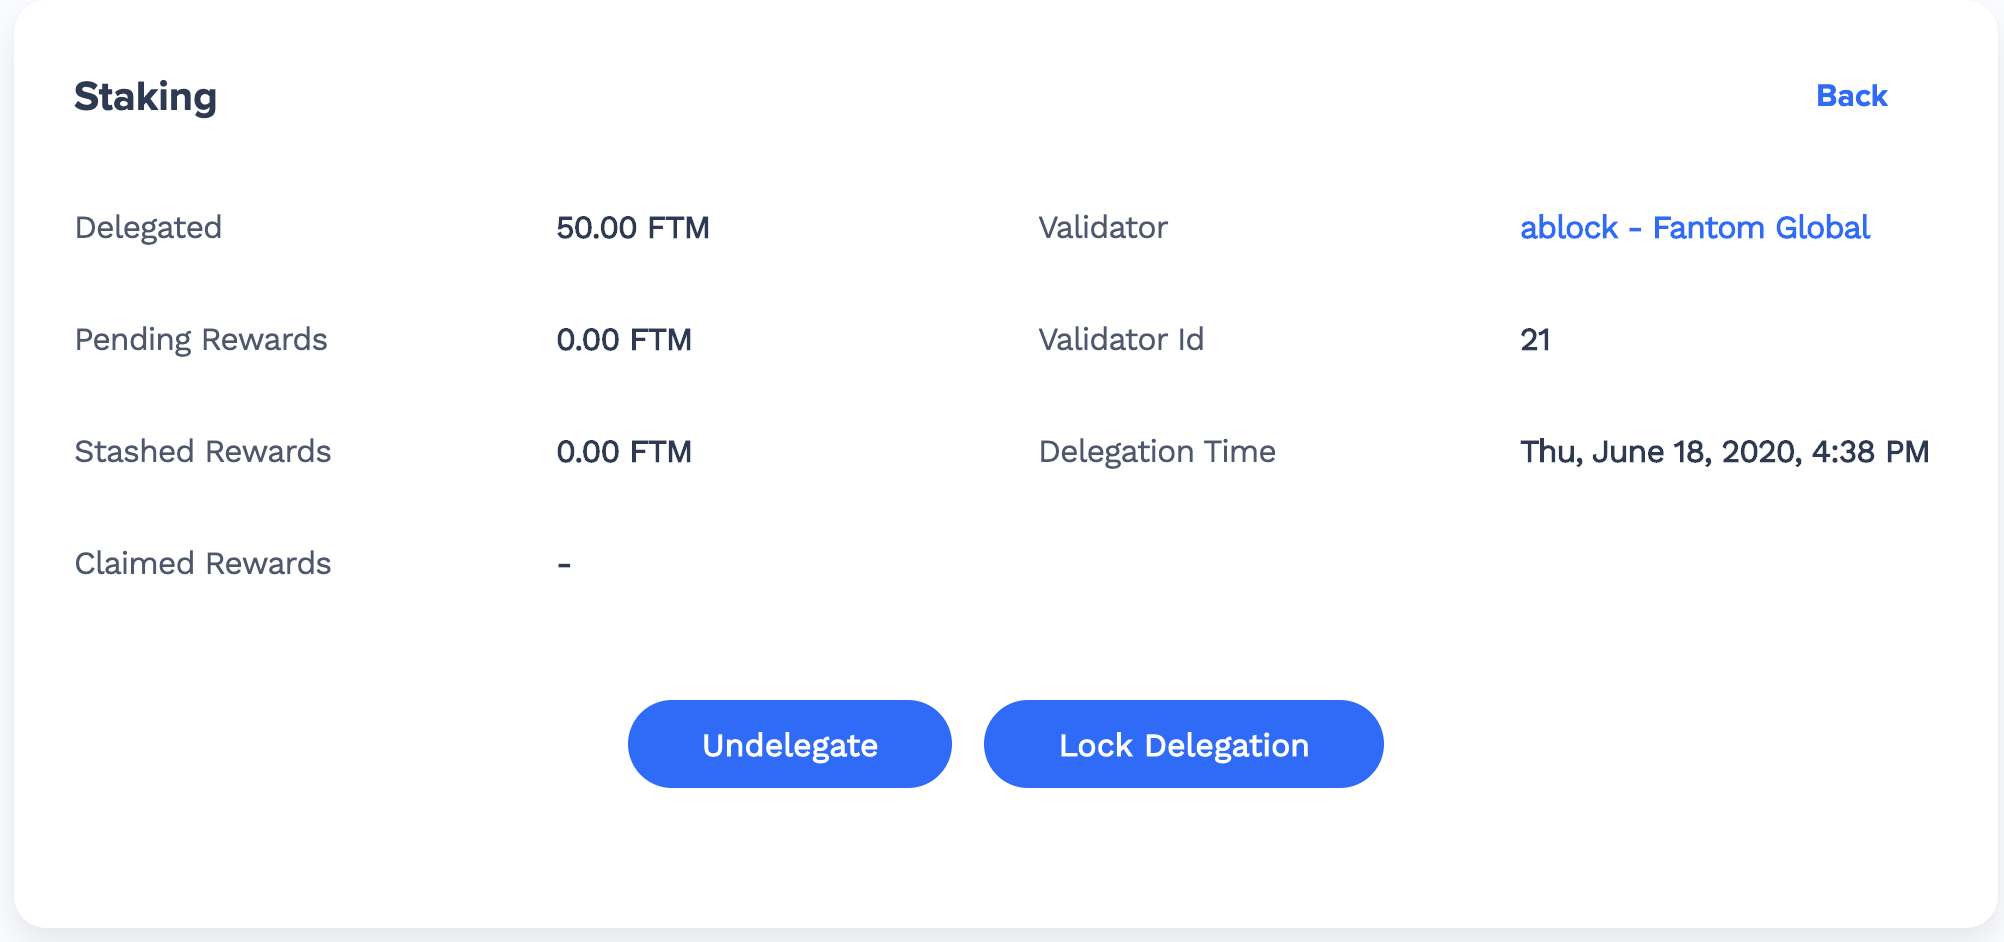Click the Delegated label

pyautogui.click(x=148, y=228)
